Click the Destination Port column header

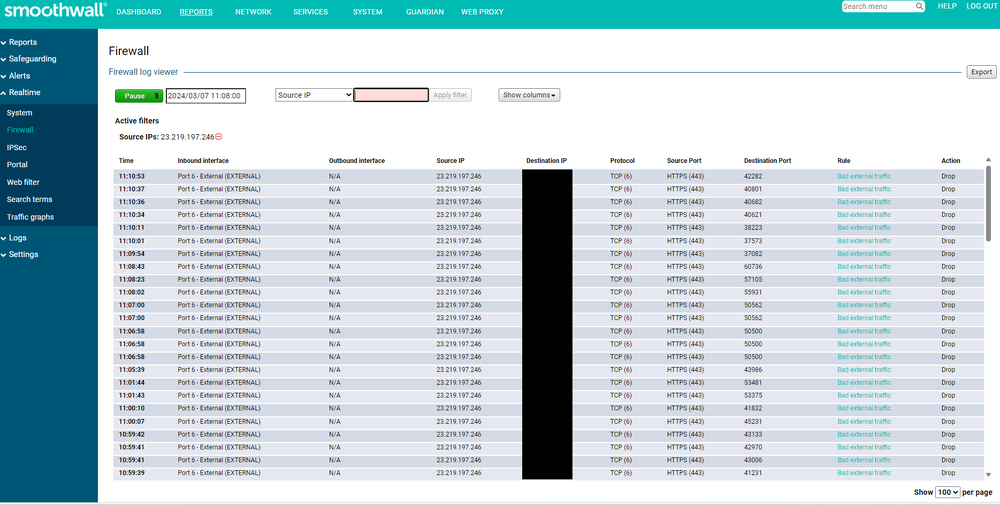[x=767, y=161]
